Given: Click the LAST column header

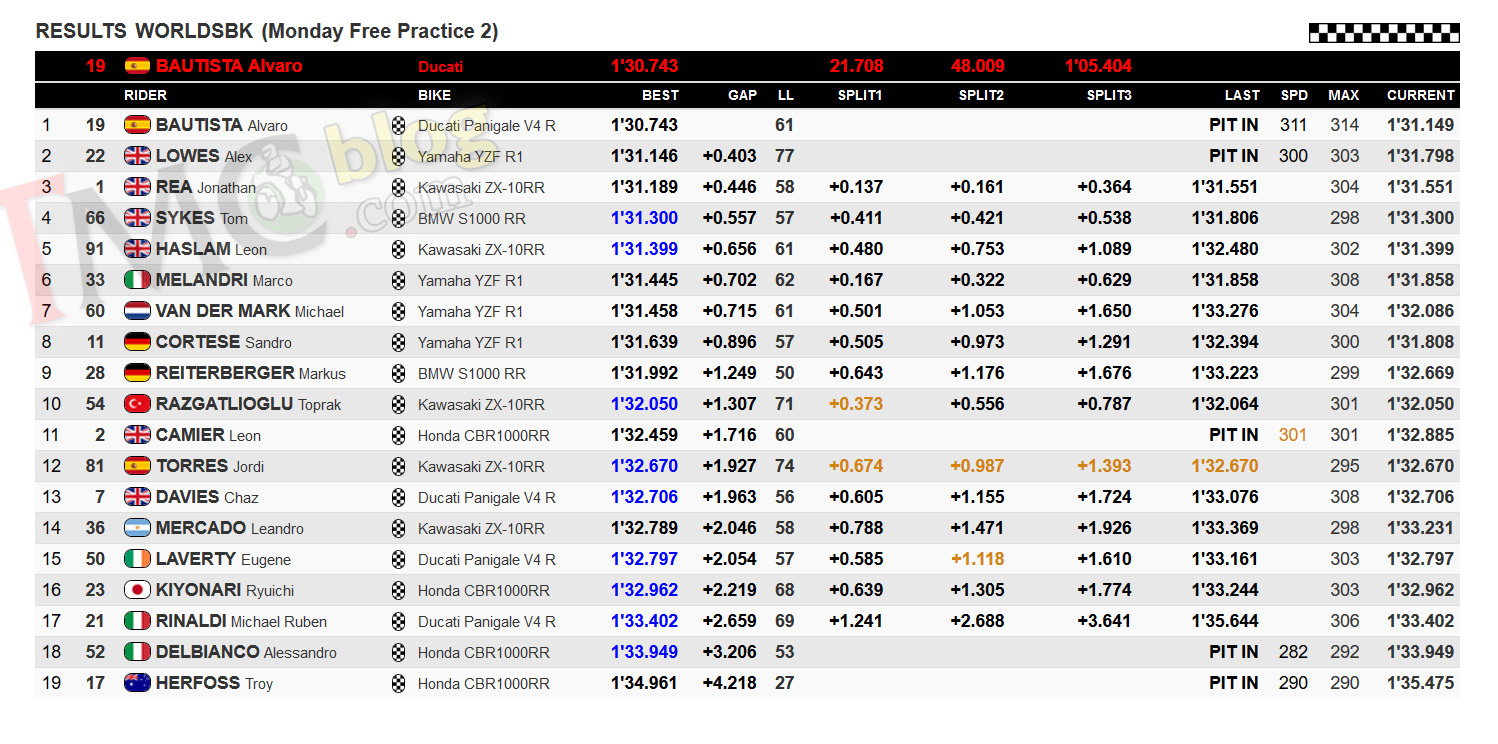Looking at the screenshot, I should tap(1242, 95).
